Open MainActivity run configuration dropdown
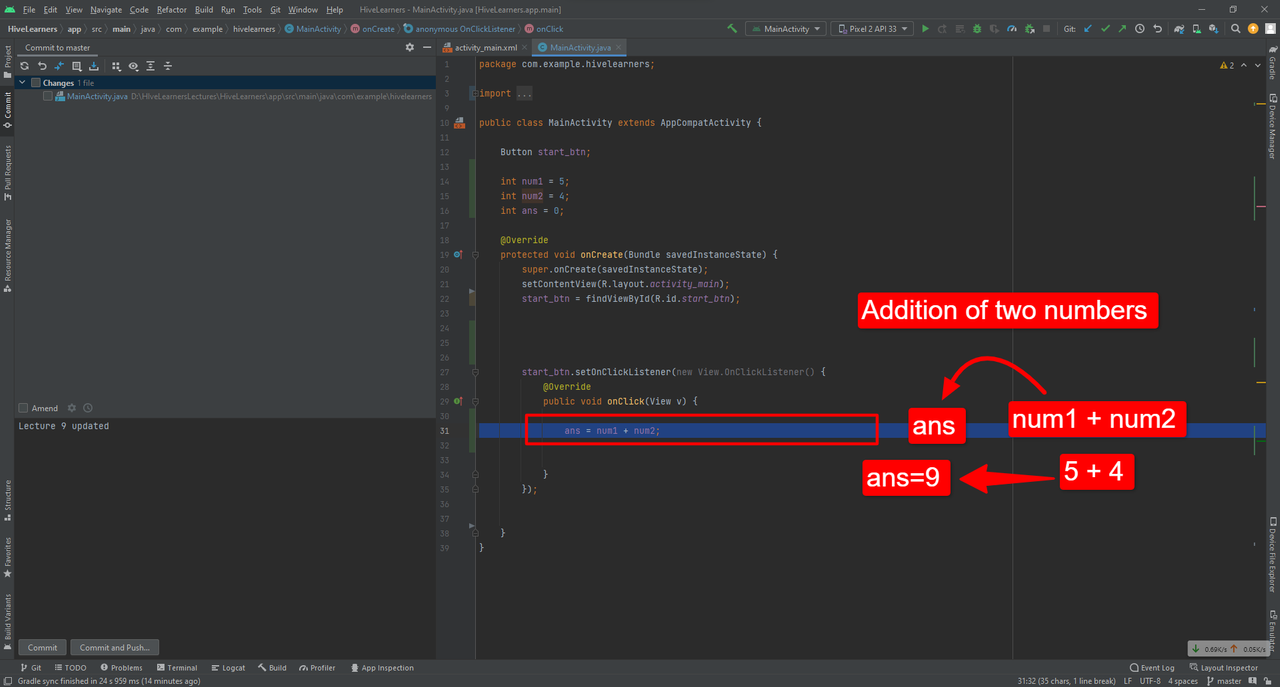Viewport: 1280px width, 687px height. tap(786, 29)
